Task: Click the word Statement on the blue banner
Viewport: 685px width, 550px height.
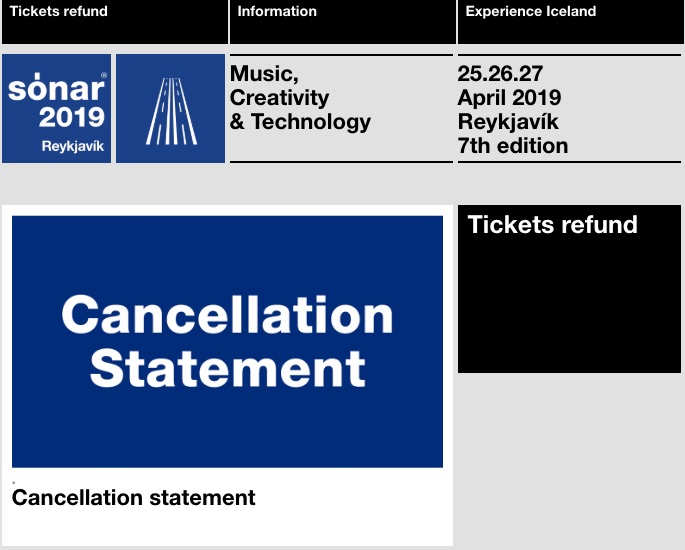Action: [227, 370]
